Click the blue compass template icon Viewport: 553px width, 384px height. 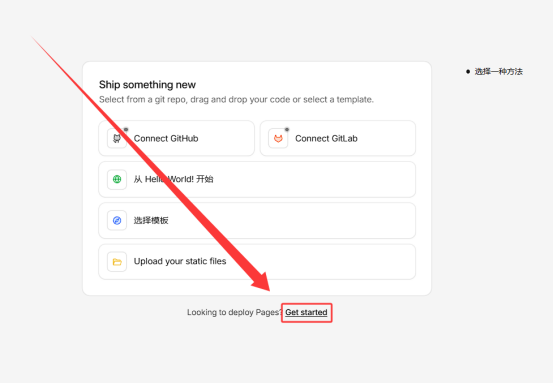[x=117, y=221]
